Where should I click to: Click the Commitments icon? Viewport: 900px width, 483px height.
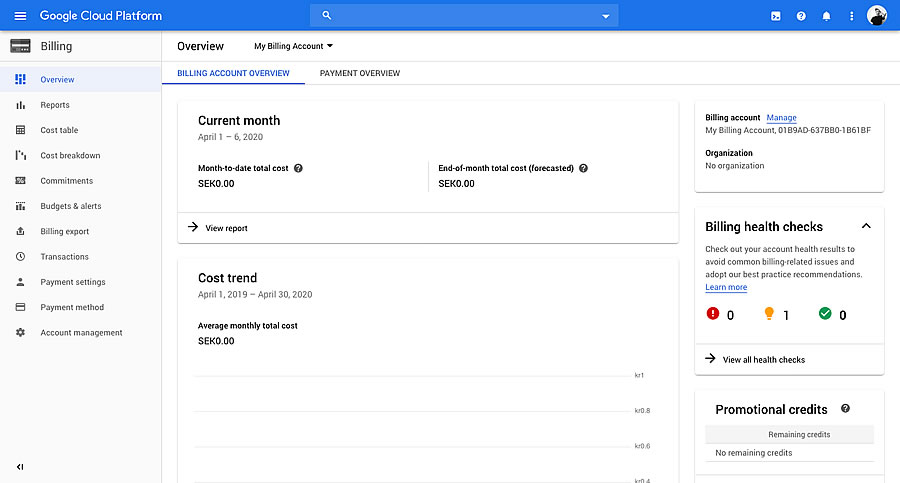pyautogui.click(x=20, y=180)
